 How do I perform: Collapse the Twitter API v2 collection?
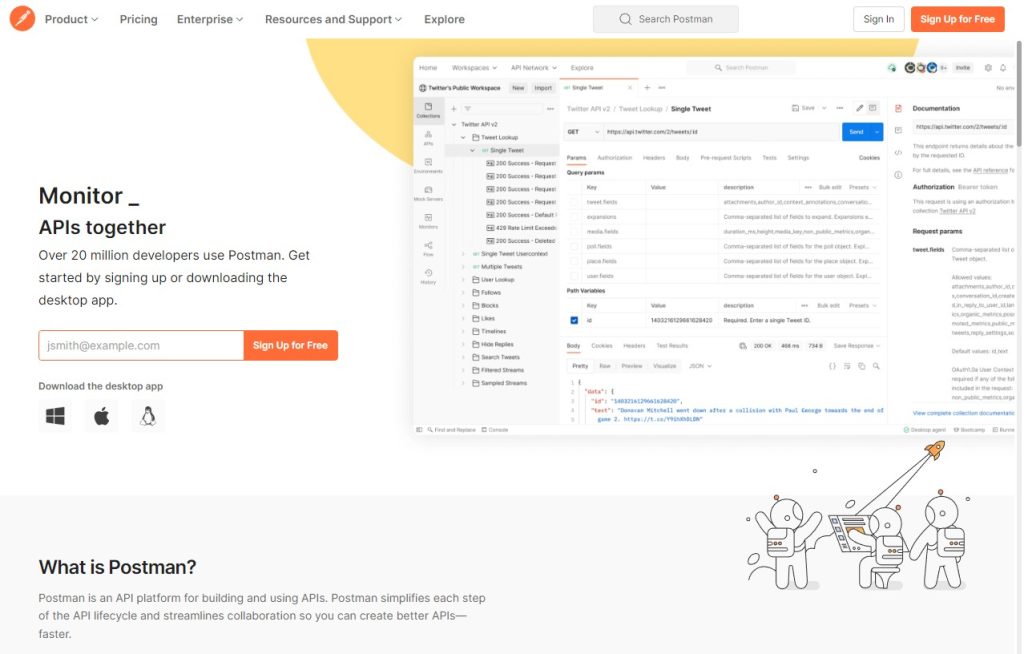click(454, 124)
